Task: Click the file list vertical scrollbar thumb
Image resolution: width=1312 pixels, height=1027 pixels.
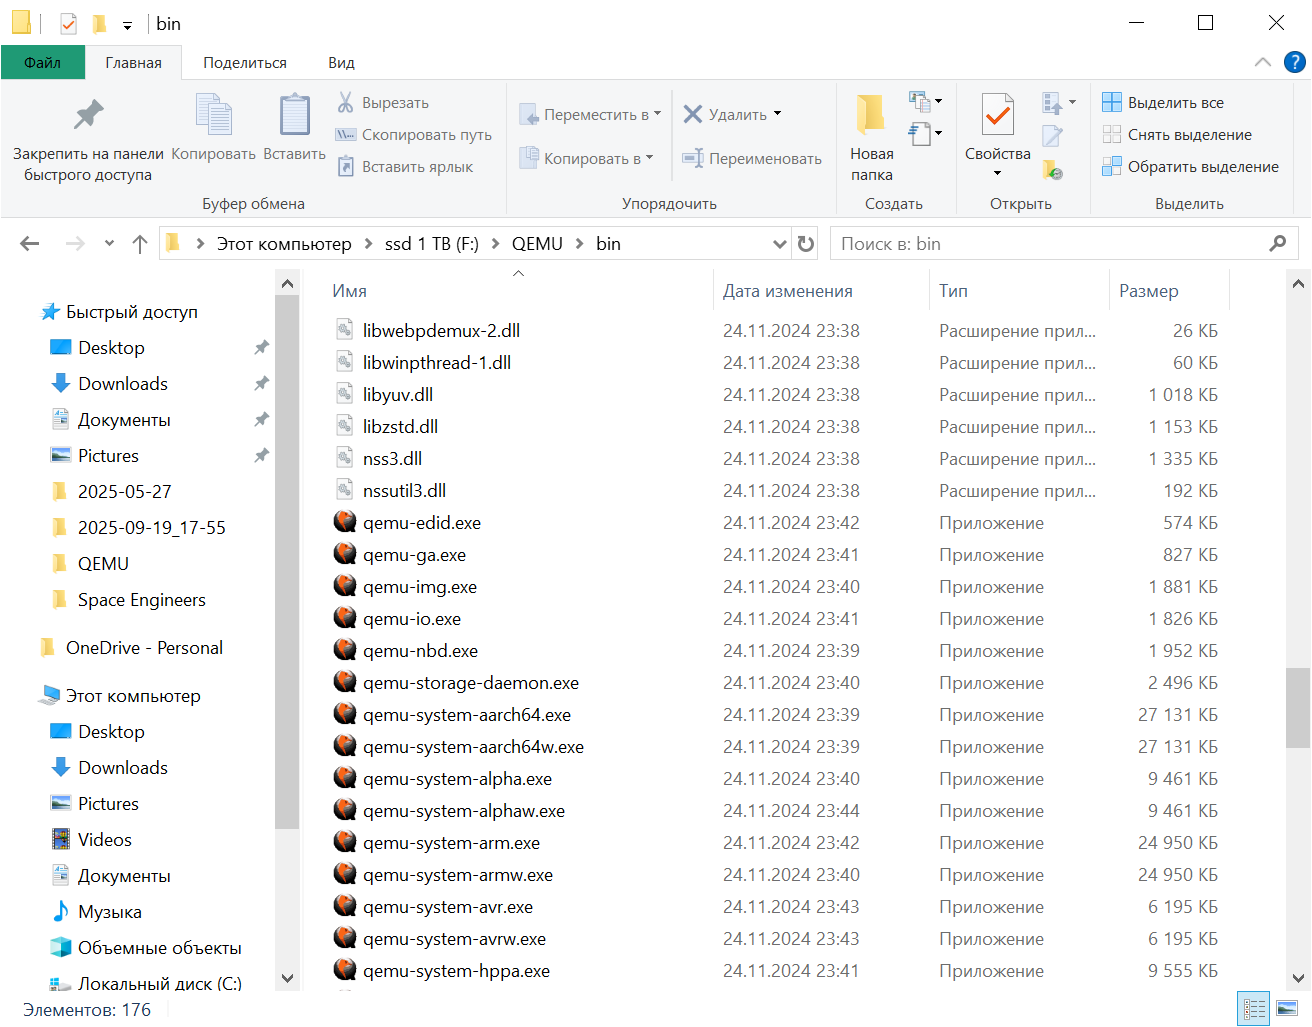Action: [1298, 708]
